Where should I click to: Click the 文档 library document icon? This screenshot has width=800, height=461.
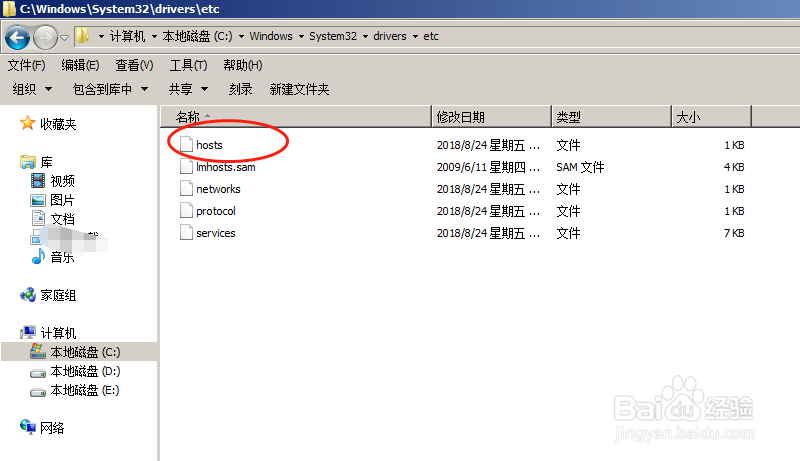click(x=38, y=218)
